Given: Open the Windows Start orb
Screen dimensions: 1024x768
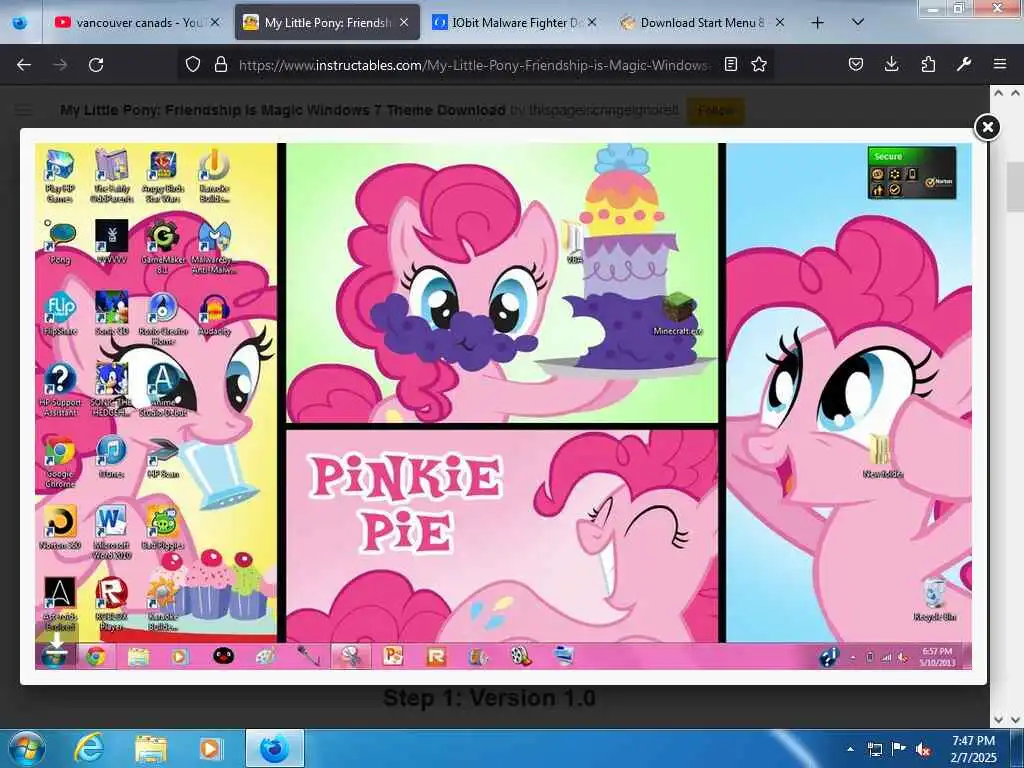Looking at the screenshot, I should 26,748.
